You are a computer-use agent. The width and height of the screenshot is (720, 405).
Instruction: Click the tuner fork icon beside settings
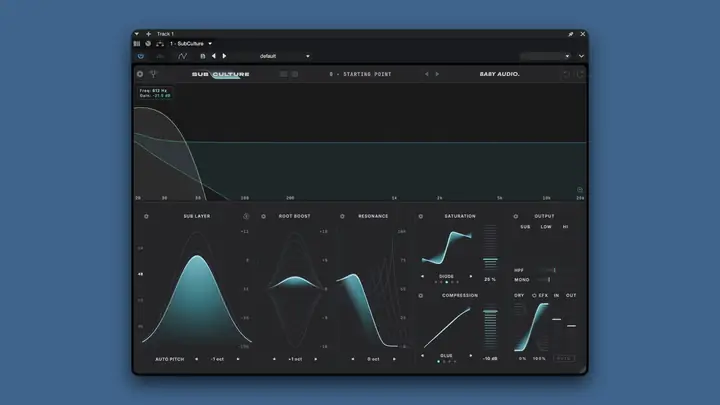(153, 74)
